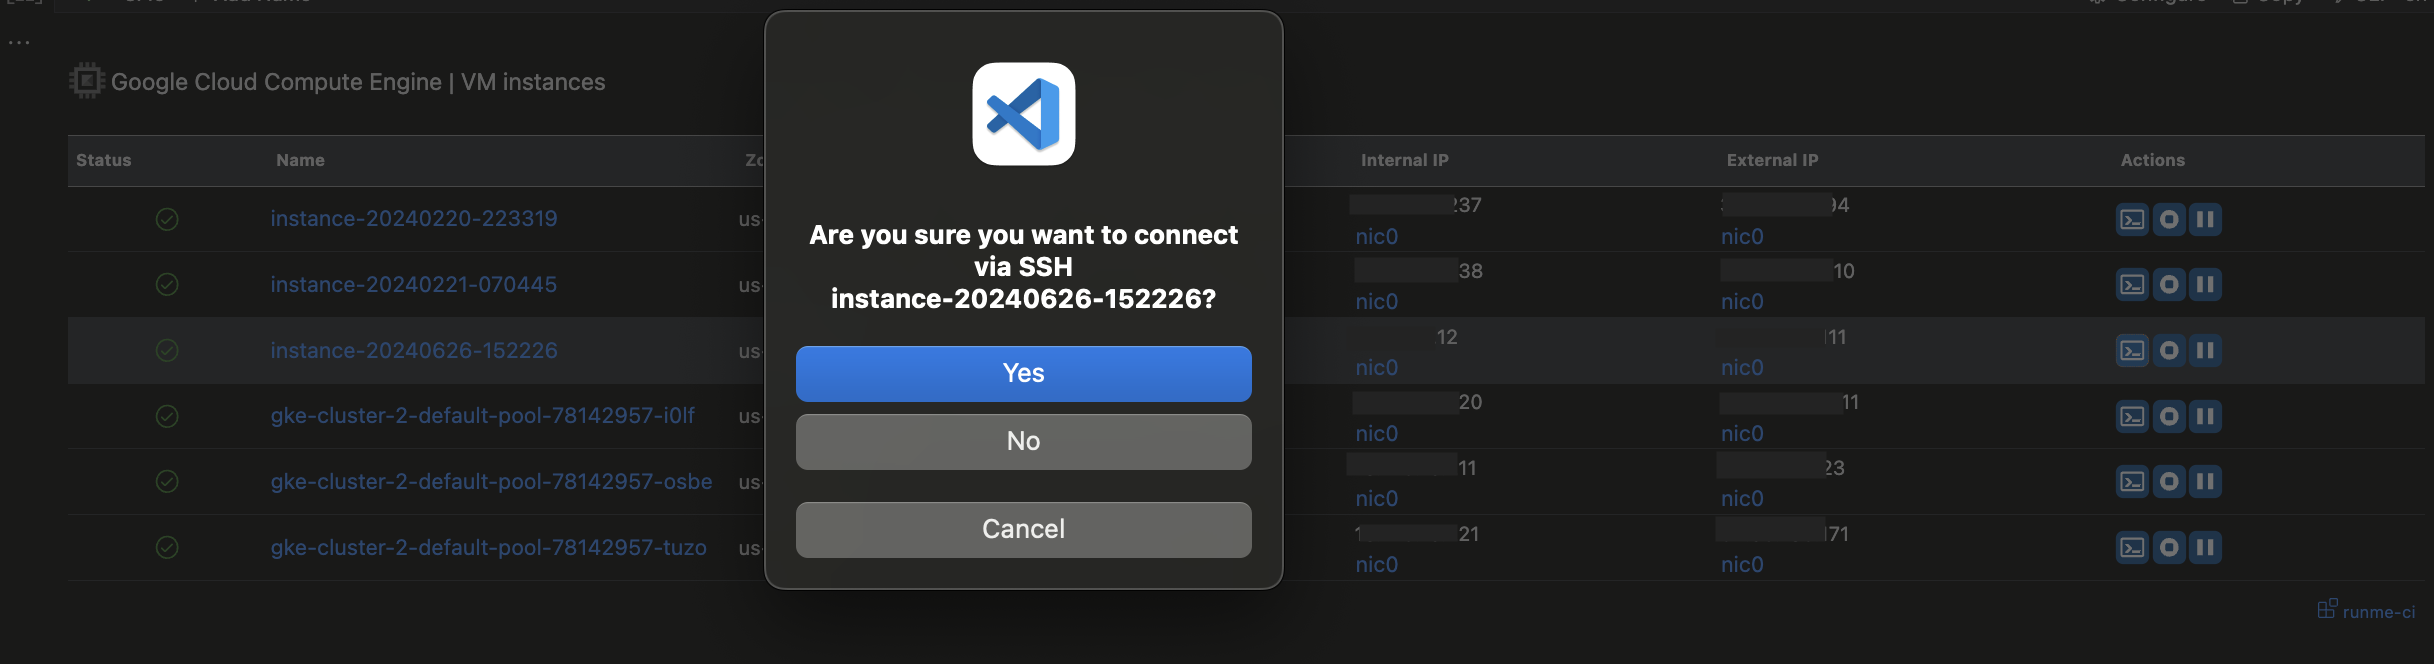Cancel the SSH confirmation dialog
Screen dimensions: 2434x664
[x=1023, y=529]
